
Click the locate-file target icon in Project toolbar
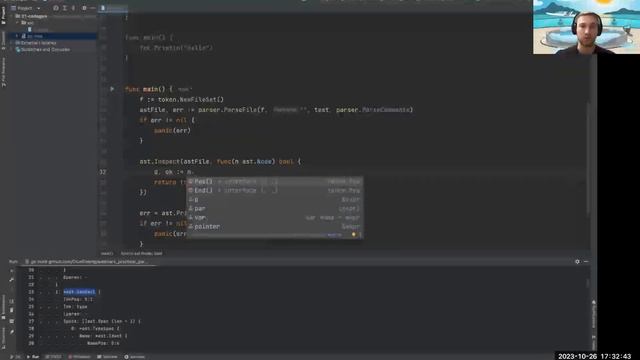click(56, 8)
